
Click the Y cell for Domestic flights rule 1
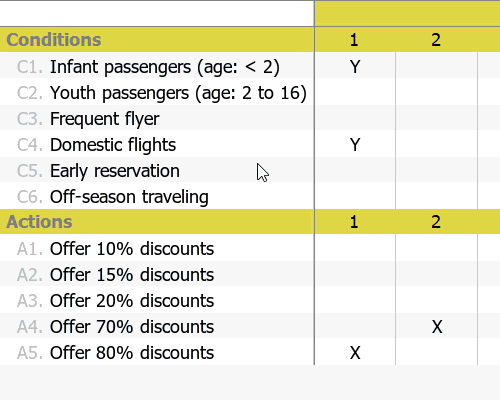[355, 145]
